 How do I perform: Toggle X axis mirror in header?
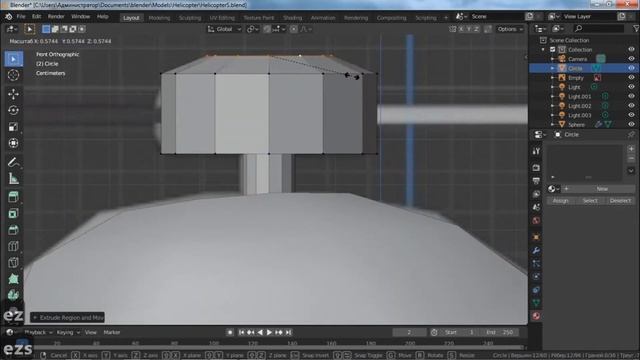461,29
